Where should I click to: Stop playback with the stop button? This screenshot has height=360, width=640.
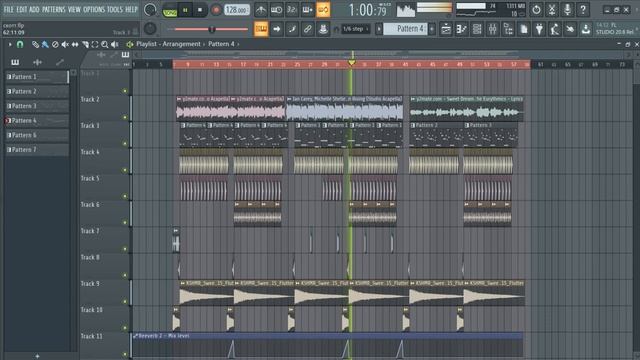click(x=200, y=10)
